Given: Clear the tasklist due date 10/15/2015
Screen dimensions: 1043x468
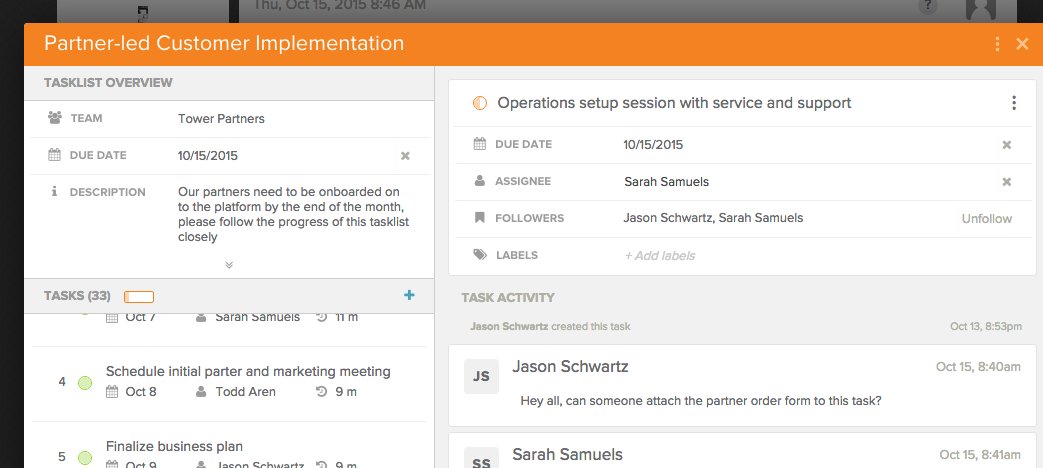Looking at the screenshot, I should click(x=405, y=156).
